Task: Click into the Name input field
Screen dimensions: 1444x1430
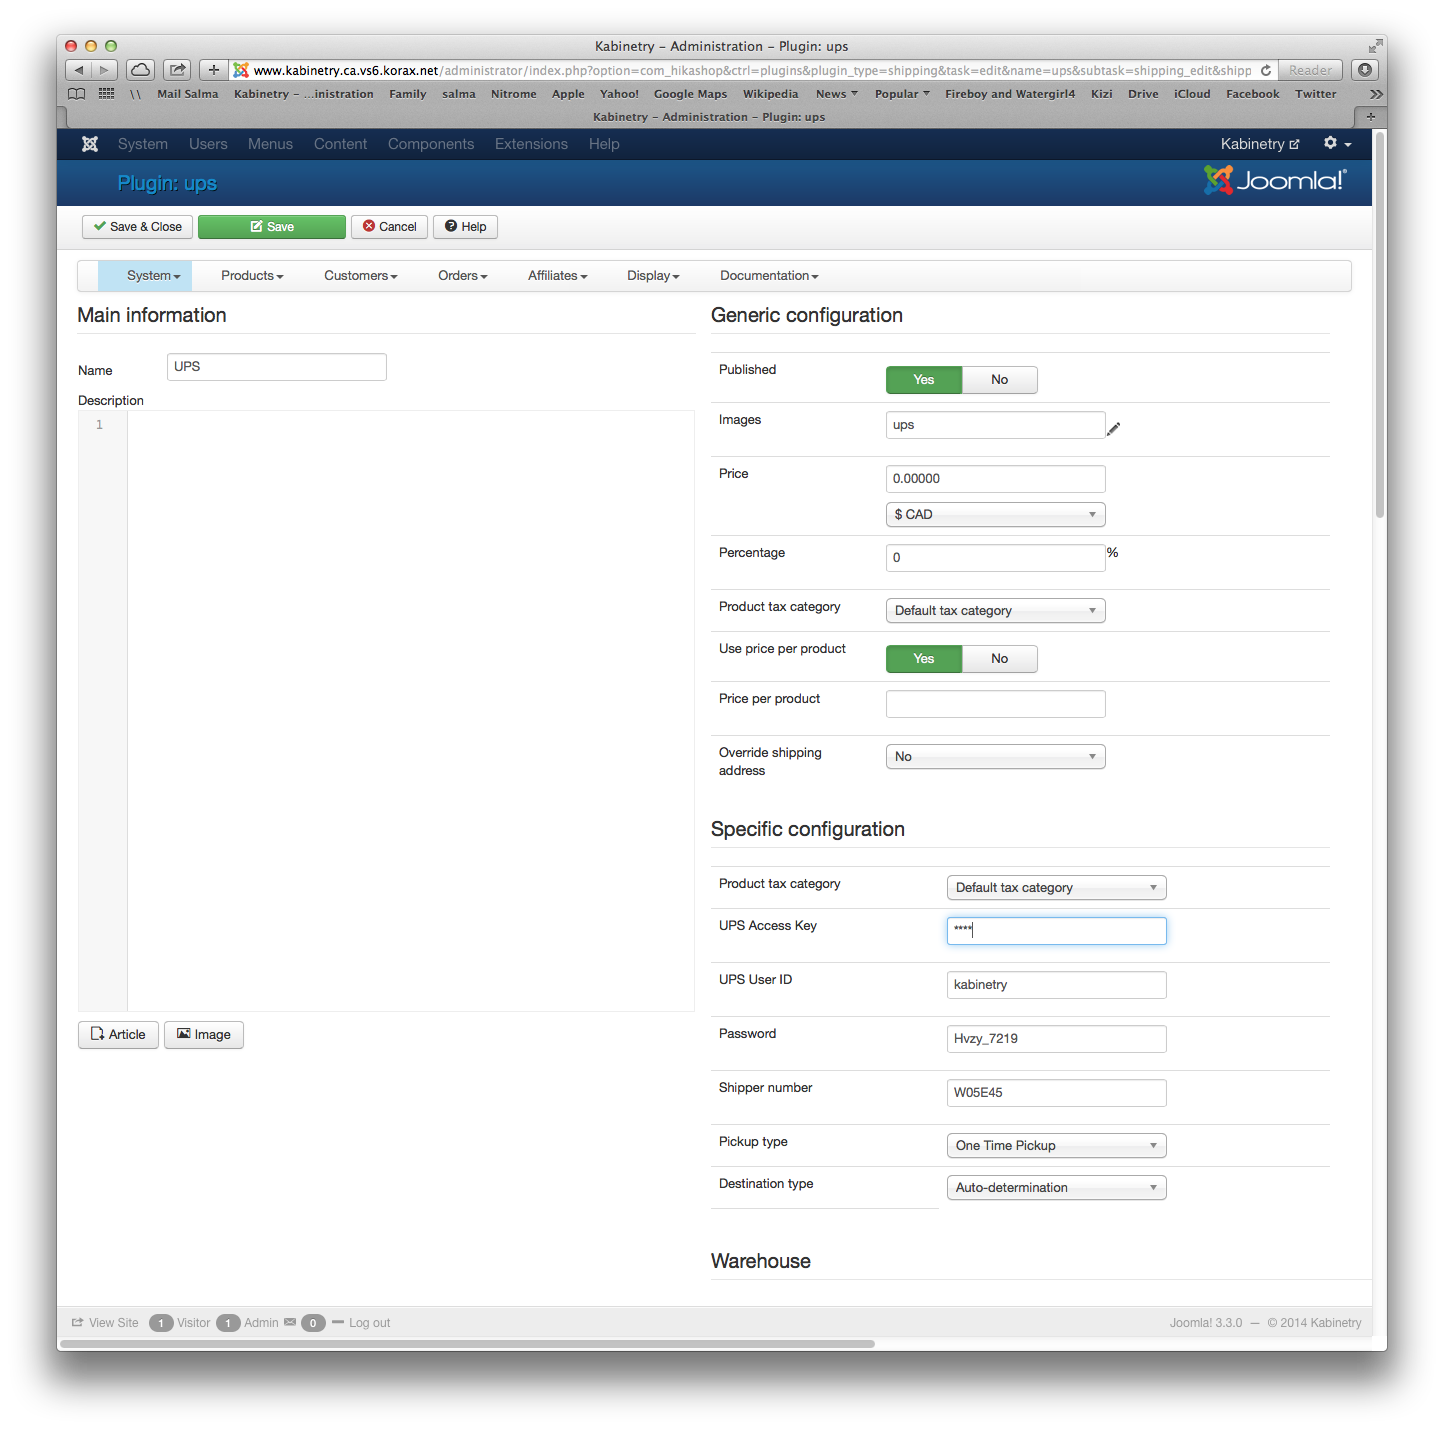Action: (277, 367)
